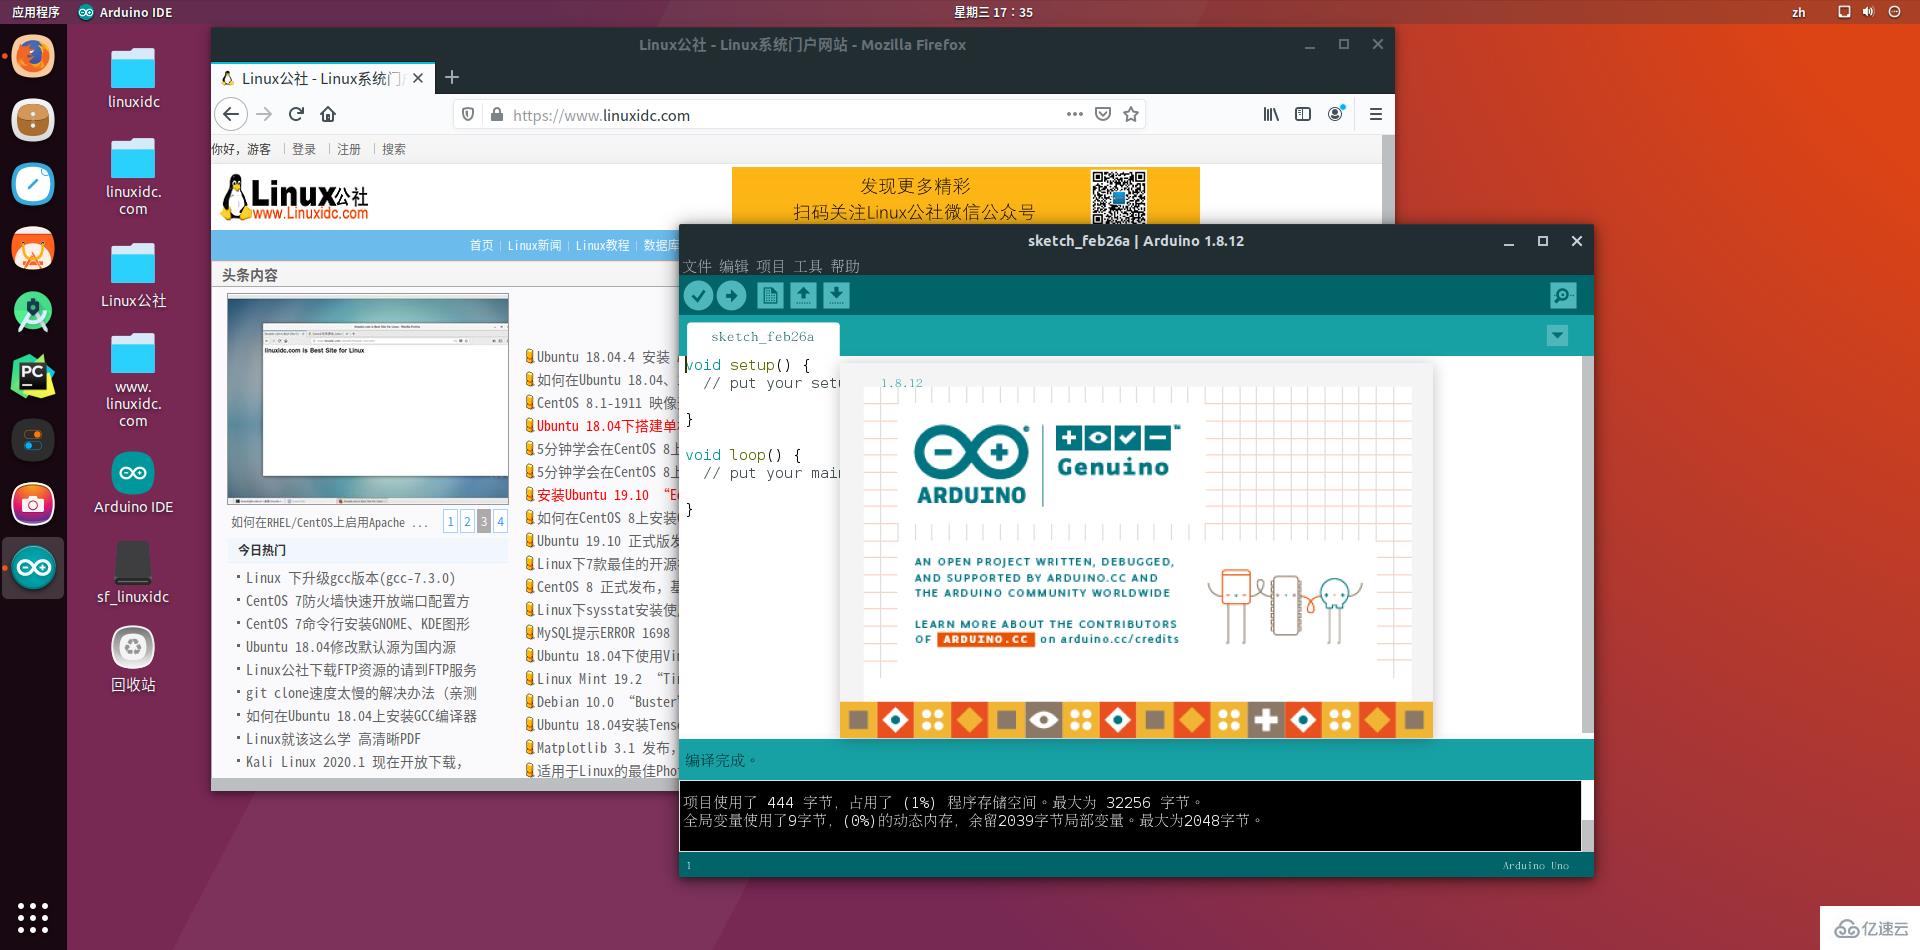Reload the Firefox page
Viewport: 1920px width, 950px height.
[x=296, y=114]
